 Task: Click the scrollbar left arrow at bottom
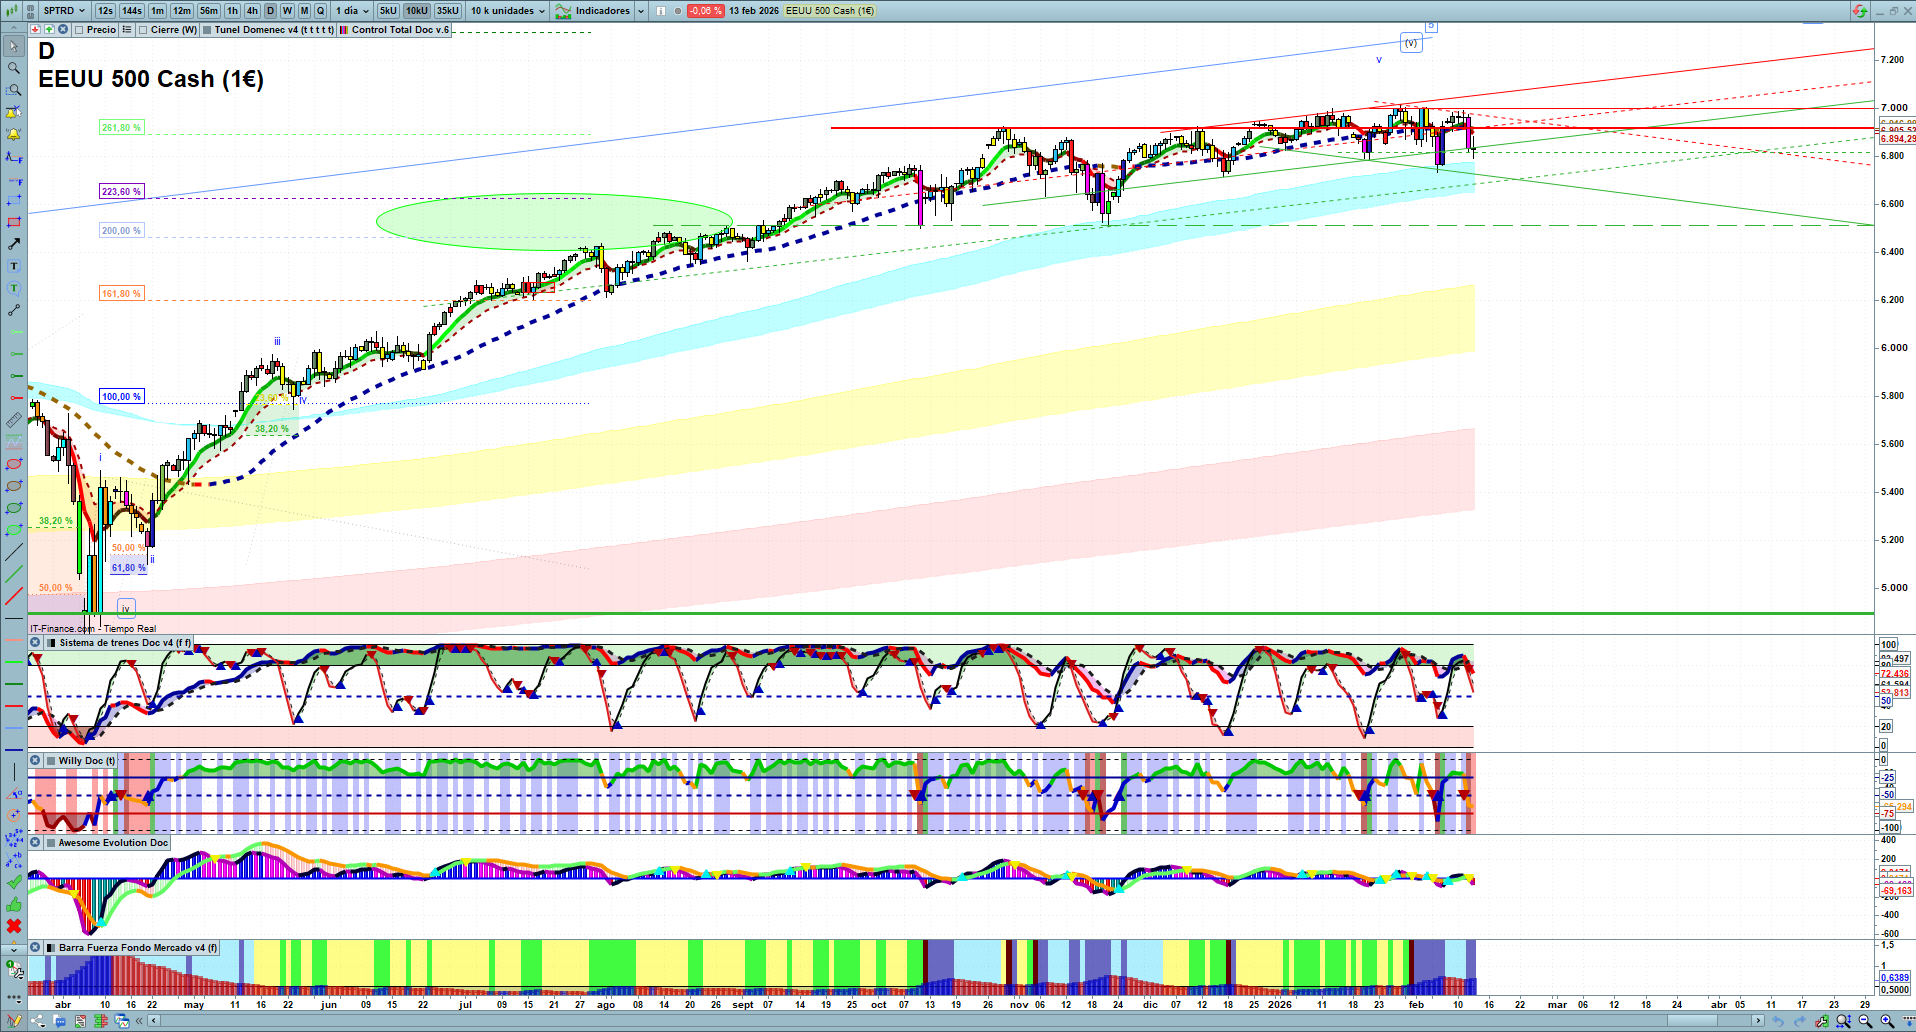click(153, 1021)
